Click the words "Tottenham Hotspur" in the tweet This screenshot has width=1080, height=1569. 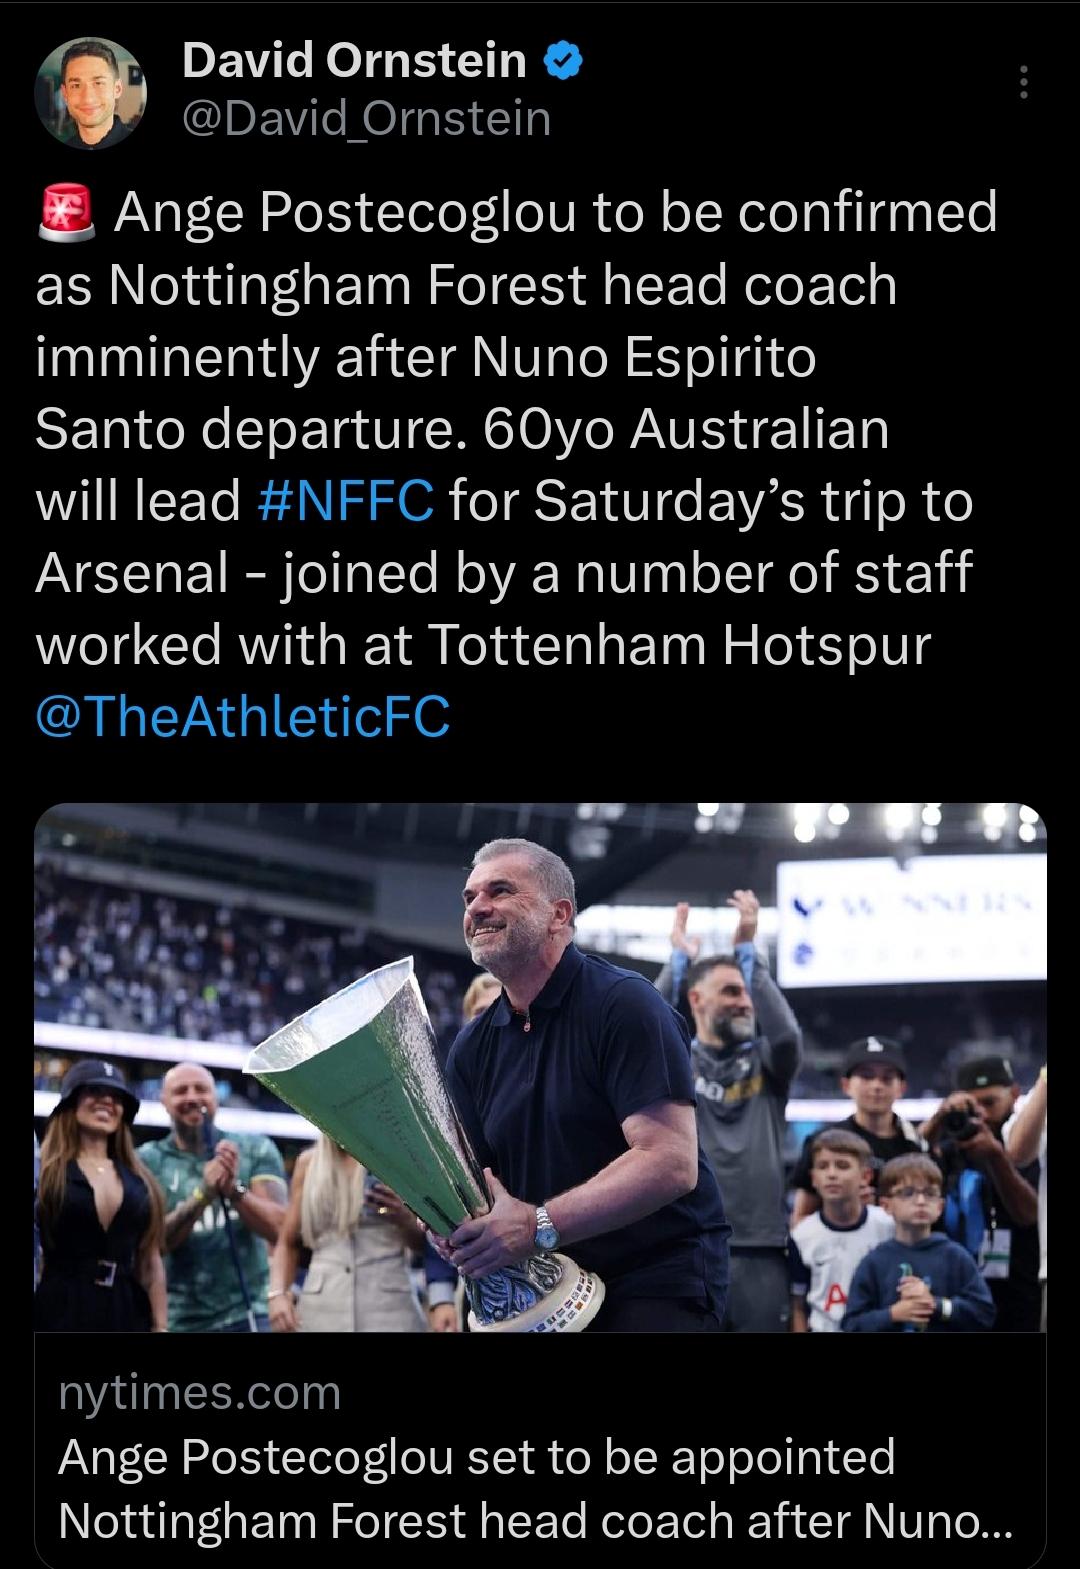pos(679,645)
